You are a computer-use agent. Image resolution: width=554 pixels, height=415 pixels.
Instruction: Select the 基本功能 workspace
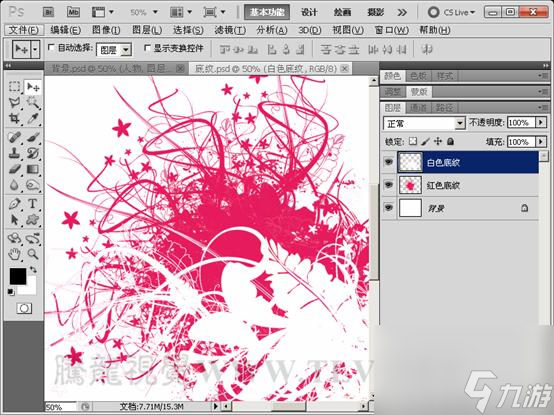pos(267,12)
